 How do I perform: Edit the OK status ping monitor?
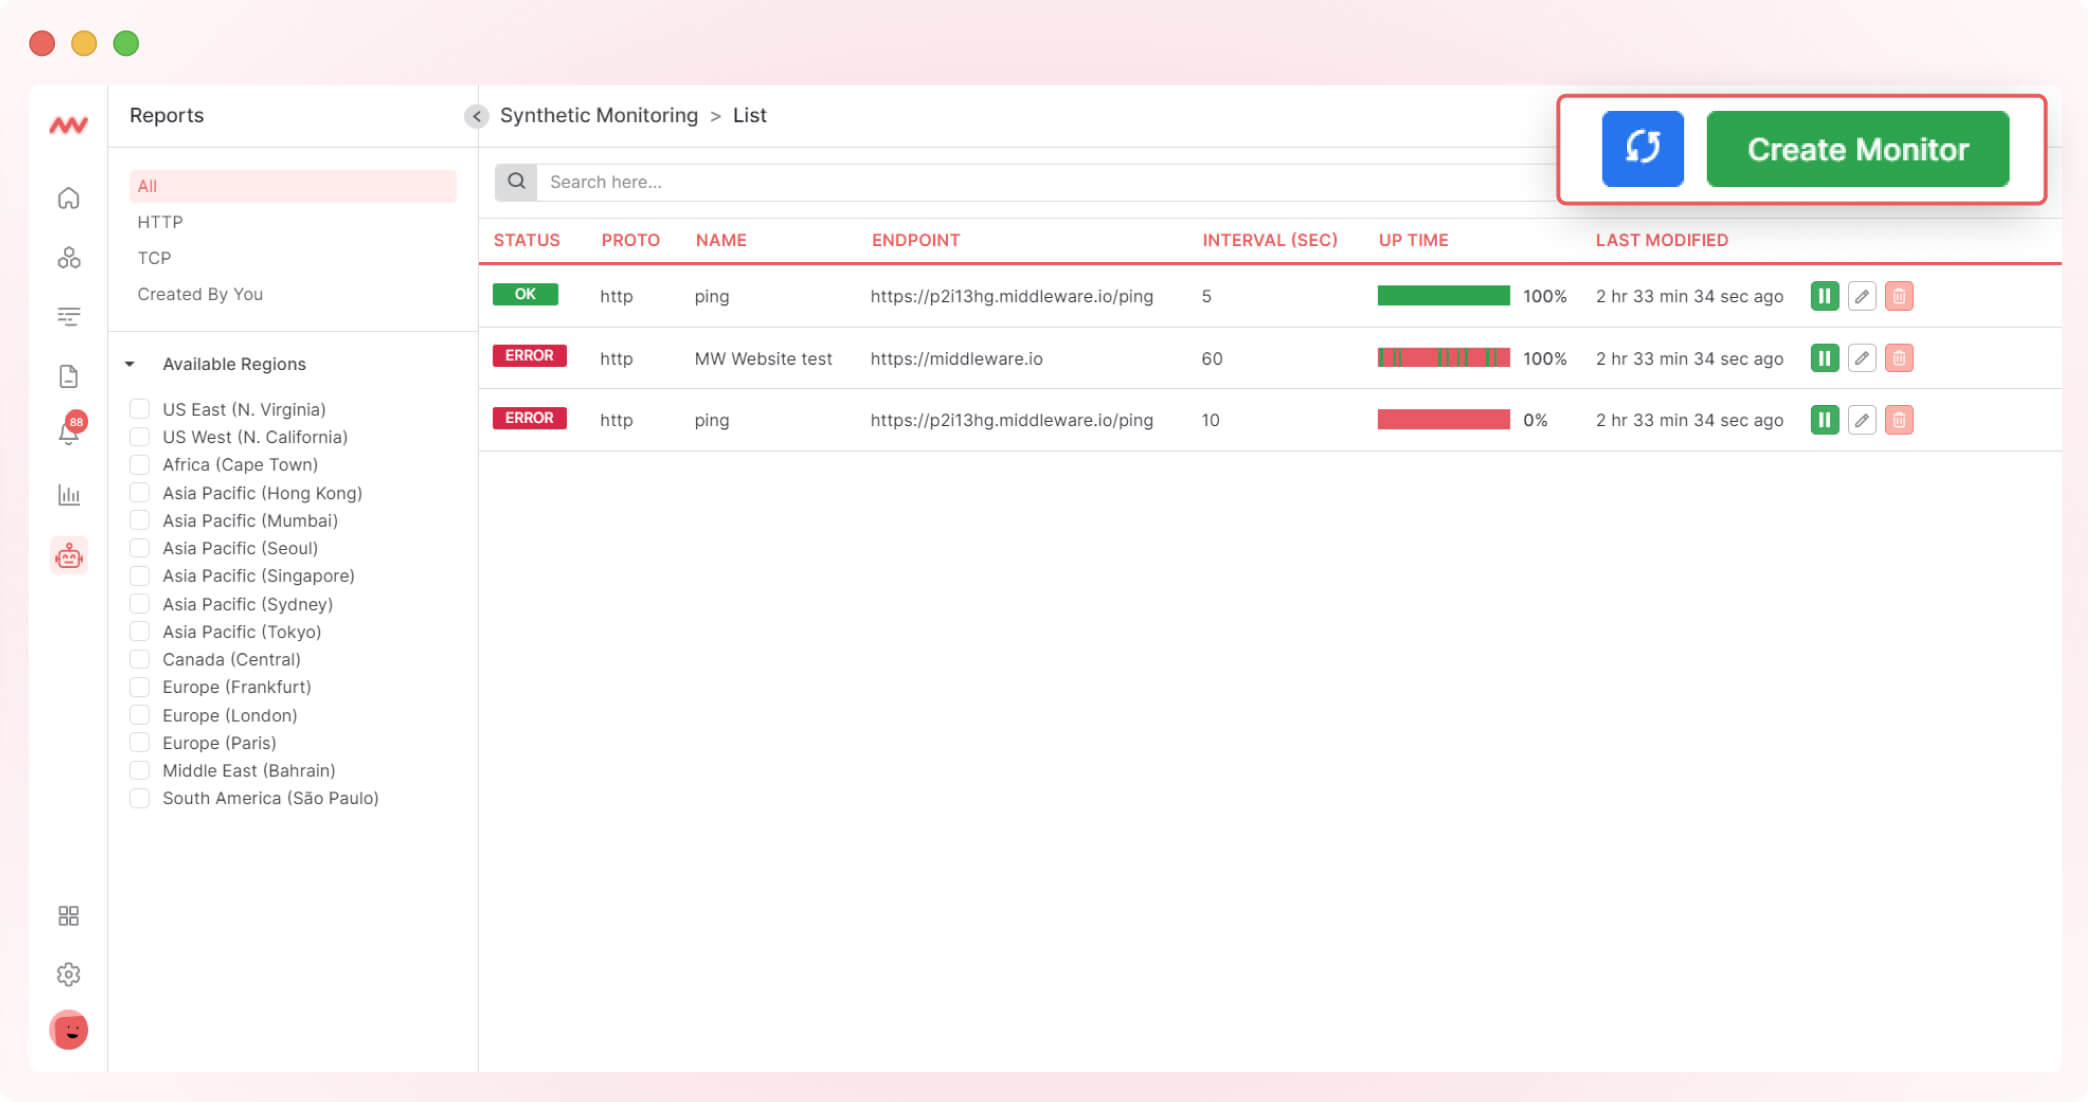(1861, 296)
